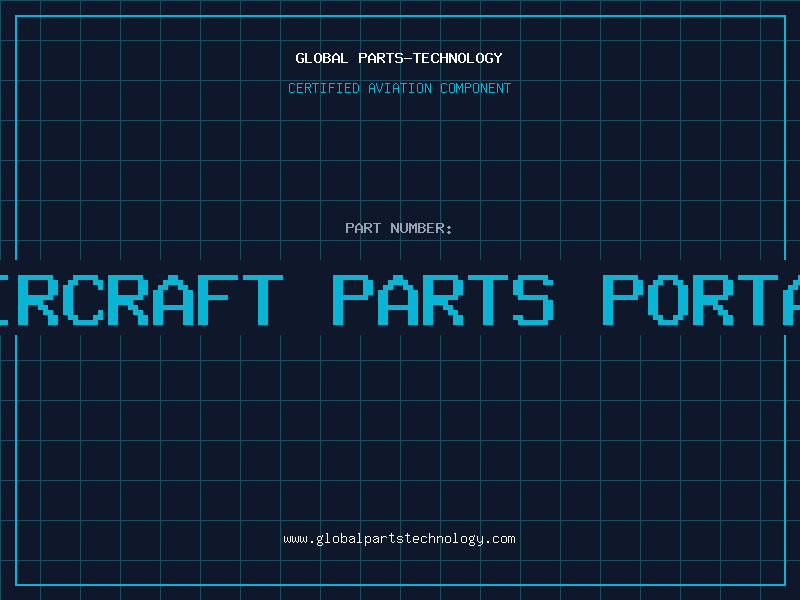Select the CERTIFIED AVIATION COMPONENT subtitle
This screenshot has width=800, height=600.
(x=399, y=88)
